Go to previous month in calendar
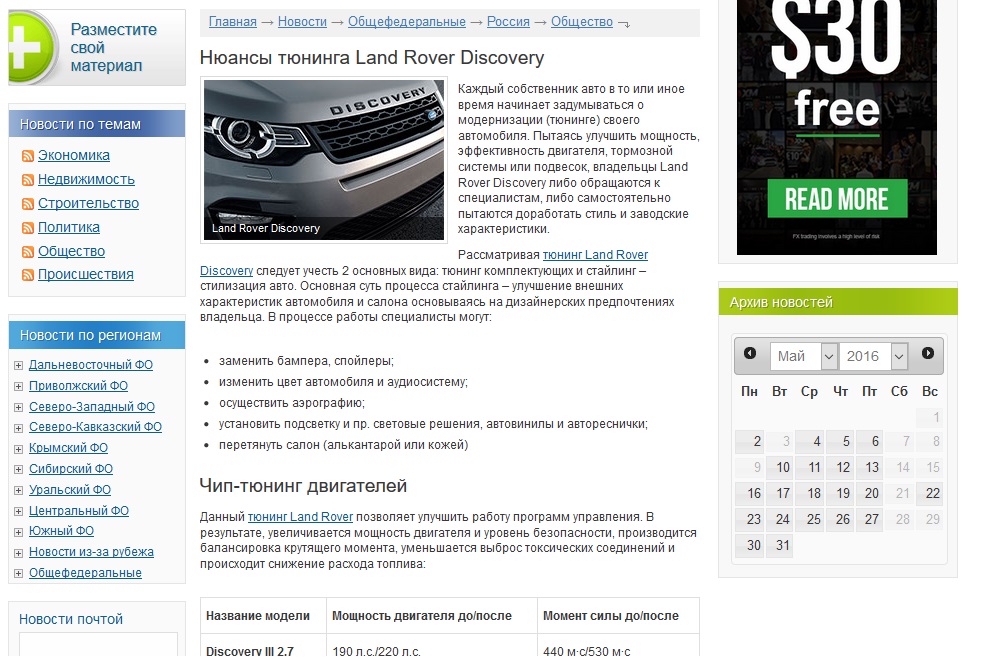 (750, 353)
